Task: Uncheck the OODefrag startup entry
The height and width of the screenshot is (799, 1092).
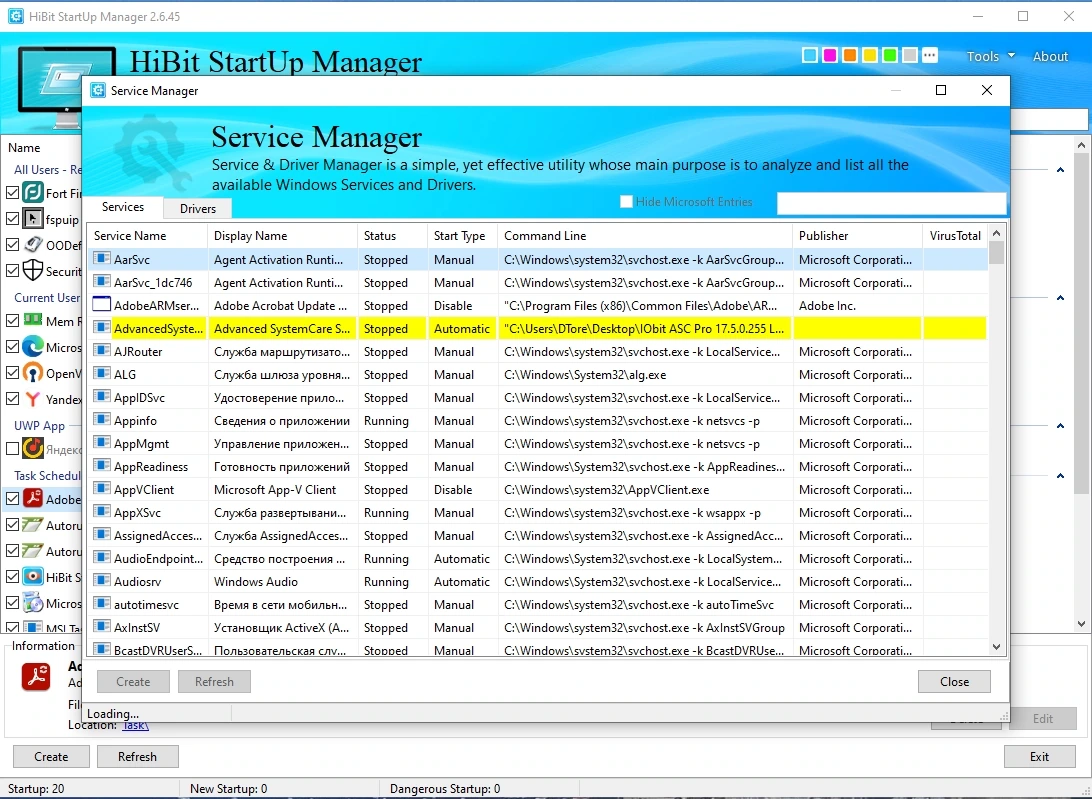Action: pyautogui.click(x=13, y=245)
